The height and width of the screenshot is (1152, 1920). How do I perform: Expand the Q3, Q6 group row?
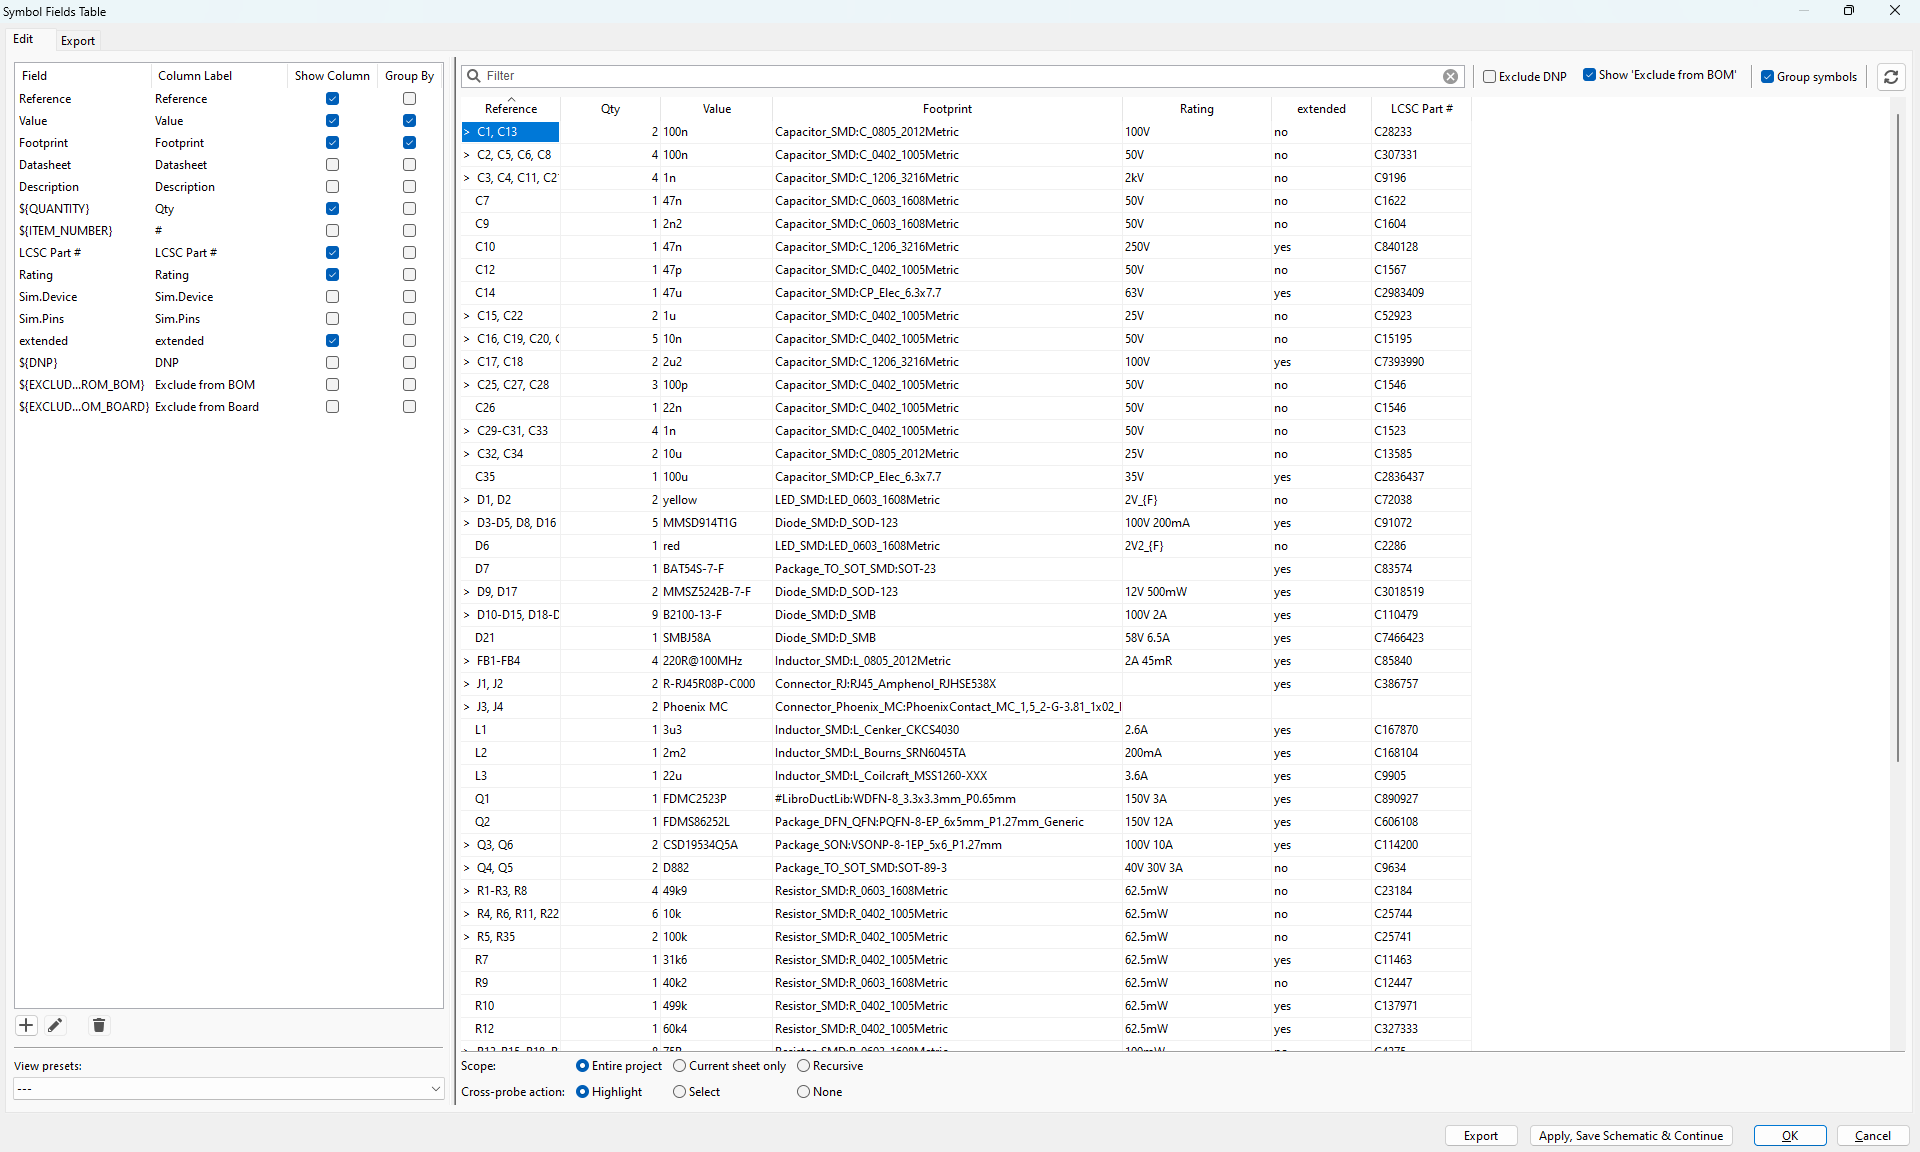(x=466, y=845)
